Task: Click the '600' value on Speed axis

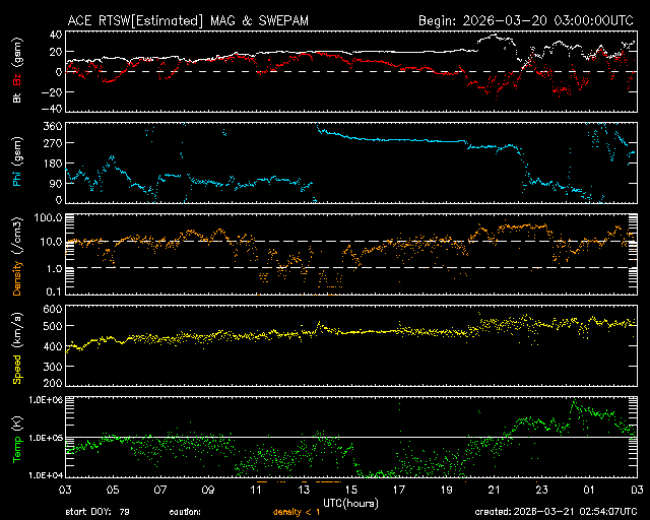Action: point(53,309)
